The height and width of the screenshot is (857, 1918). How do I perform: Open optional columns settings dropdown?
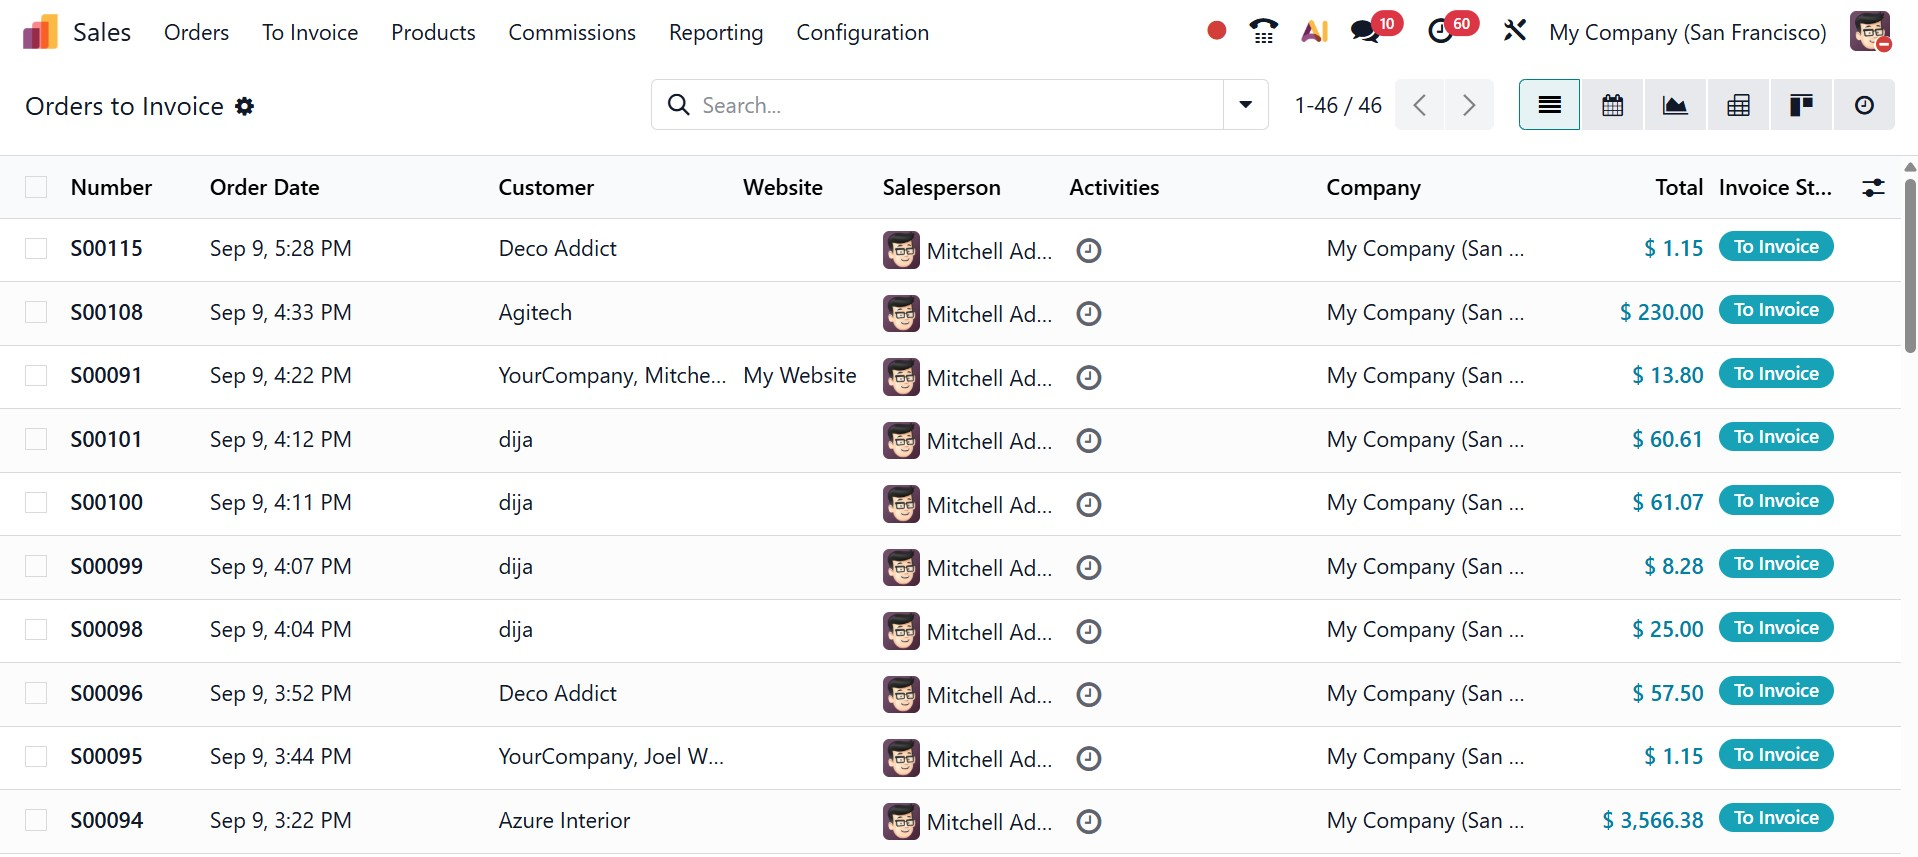pyautogui.click(x=1873, y=187)
